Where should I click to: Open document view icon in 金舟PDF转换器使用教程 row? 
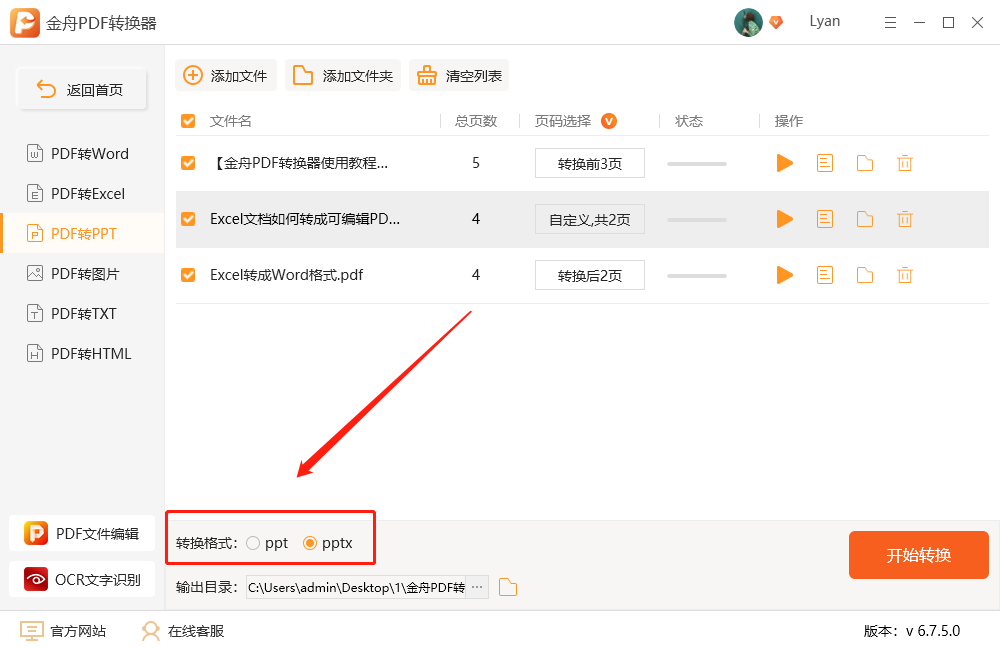825,163
